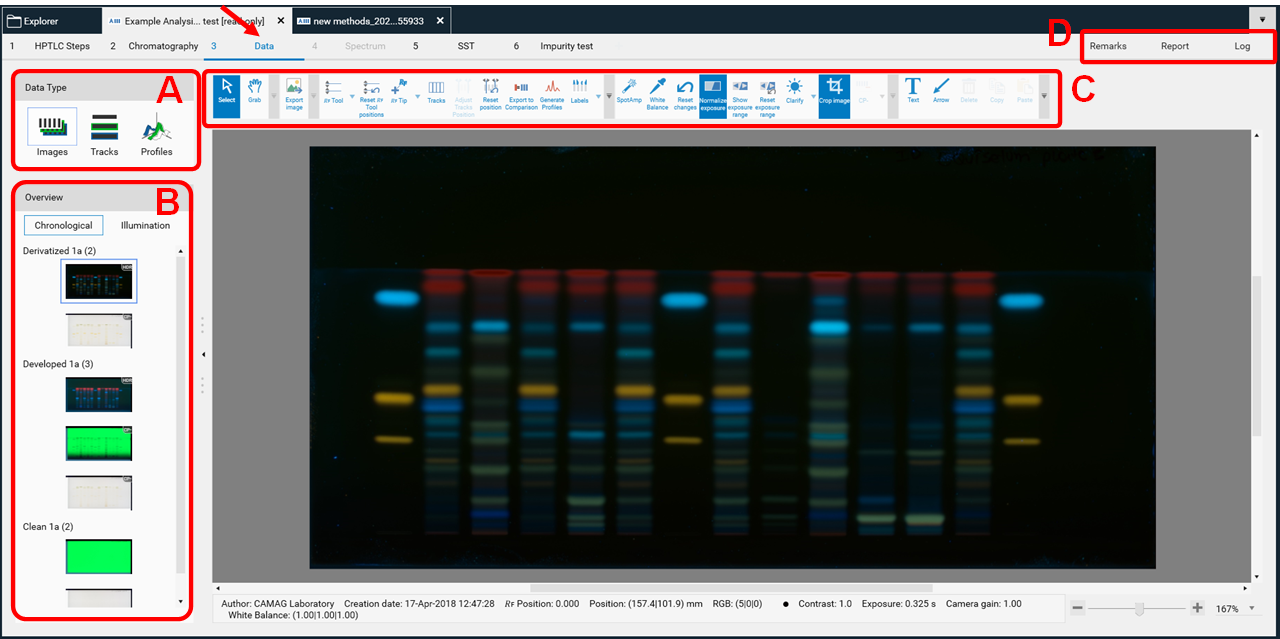Image resolution: width=1280 pixels, height=639 pixels.
Task: Open the Crop image tool
Action: pos(834,97)
